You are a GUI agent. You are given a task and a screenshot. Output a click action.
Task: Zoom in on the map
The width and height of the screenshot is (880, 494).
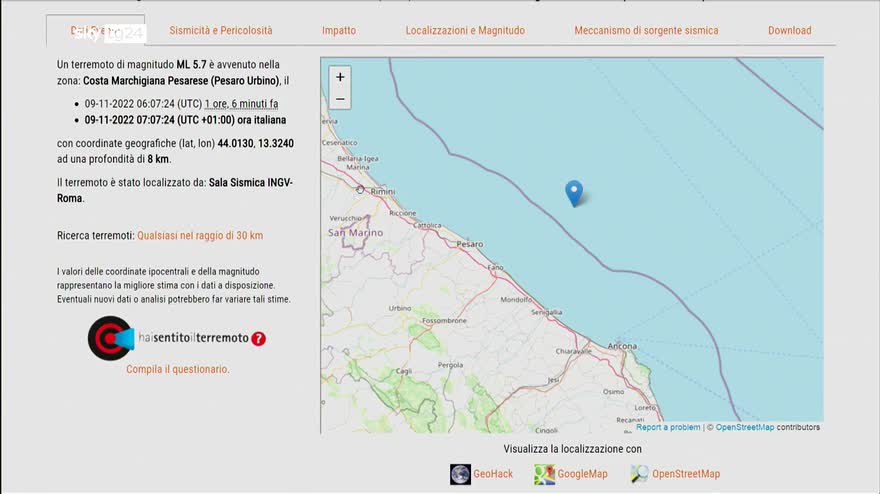340,77
